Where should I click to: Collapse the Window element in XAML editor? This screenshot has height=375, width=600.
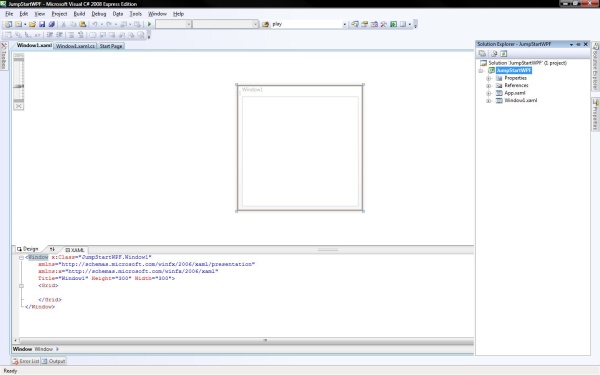pyautogui.click(x=21, y=258)
